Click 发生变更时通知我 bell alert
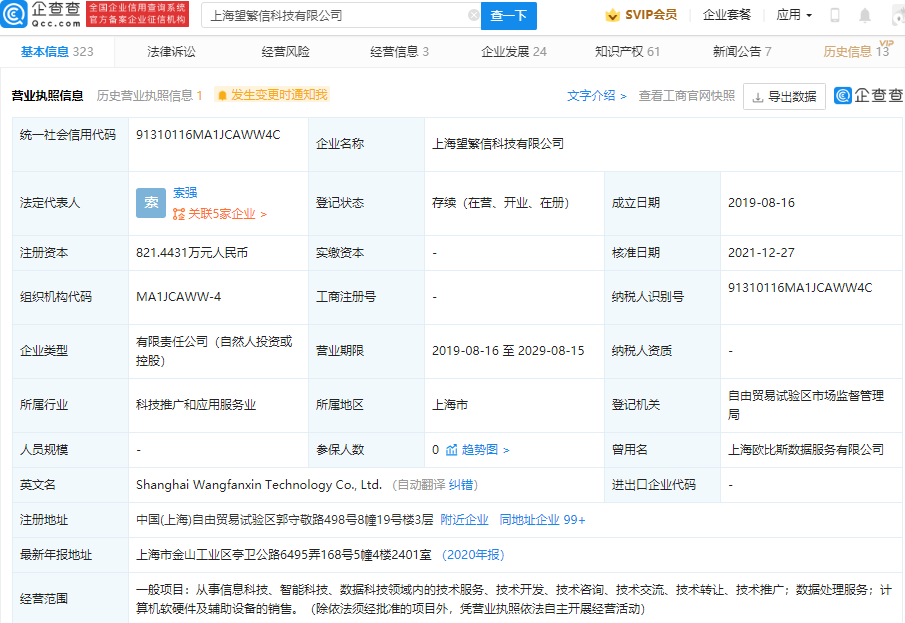 point(272,95)
